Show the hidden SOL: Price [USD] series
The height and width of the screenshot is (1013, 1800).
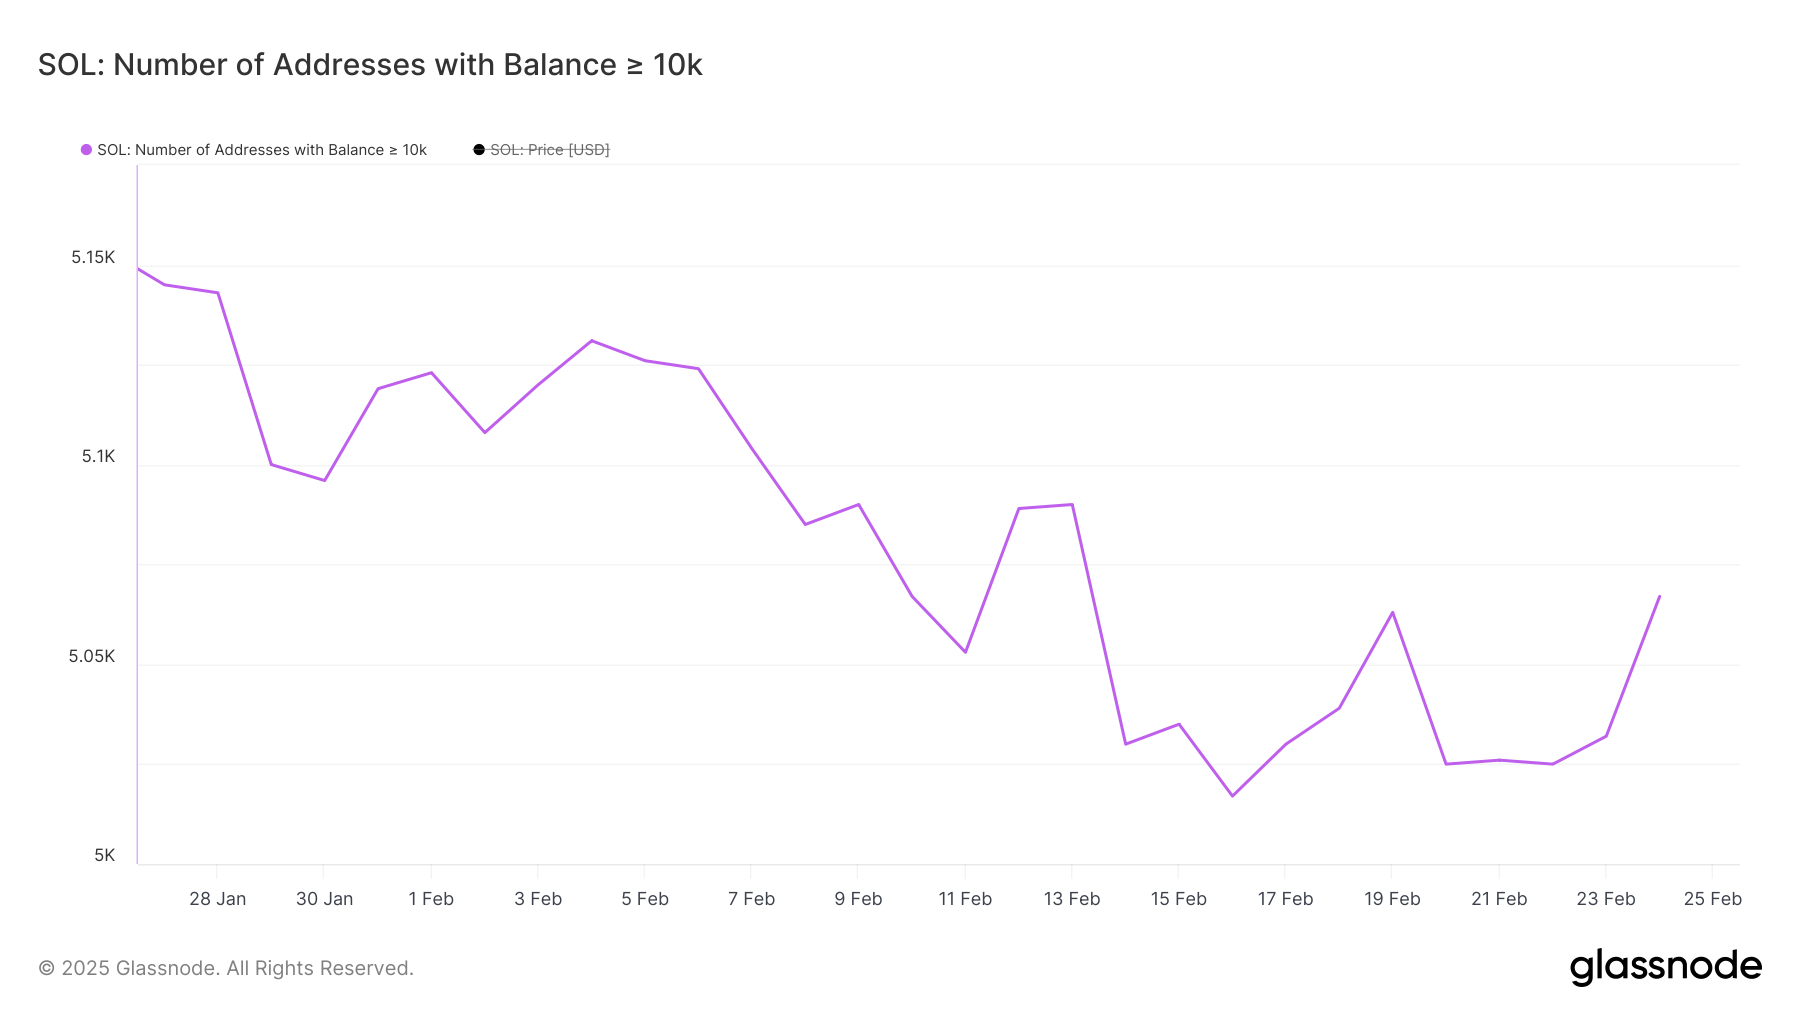(x=549, y=150)
